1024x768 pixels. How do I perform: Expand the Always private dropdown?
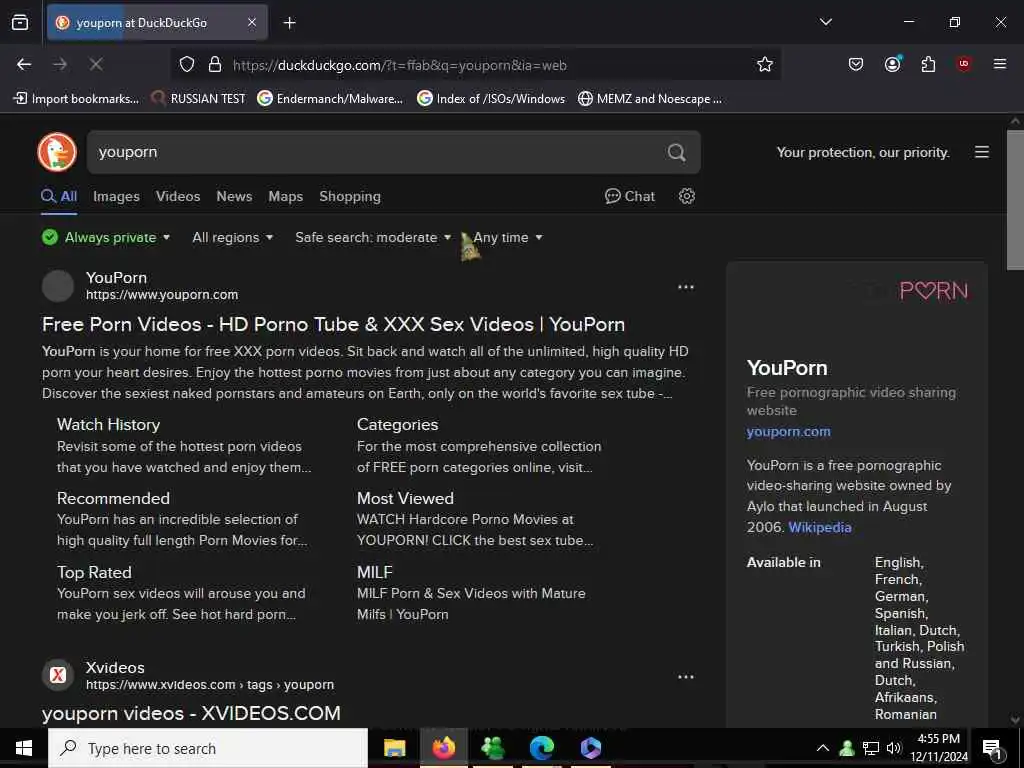[106, 238]
